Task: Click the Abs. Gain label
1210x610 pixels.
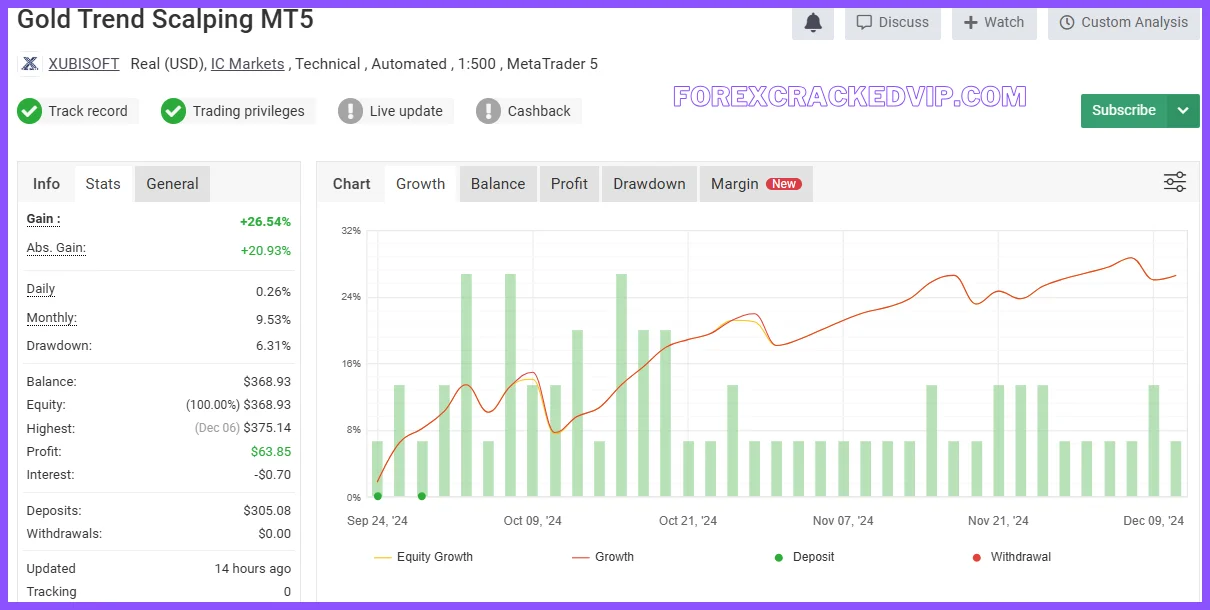Action: [56, 248]
